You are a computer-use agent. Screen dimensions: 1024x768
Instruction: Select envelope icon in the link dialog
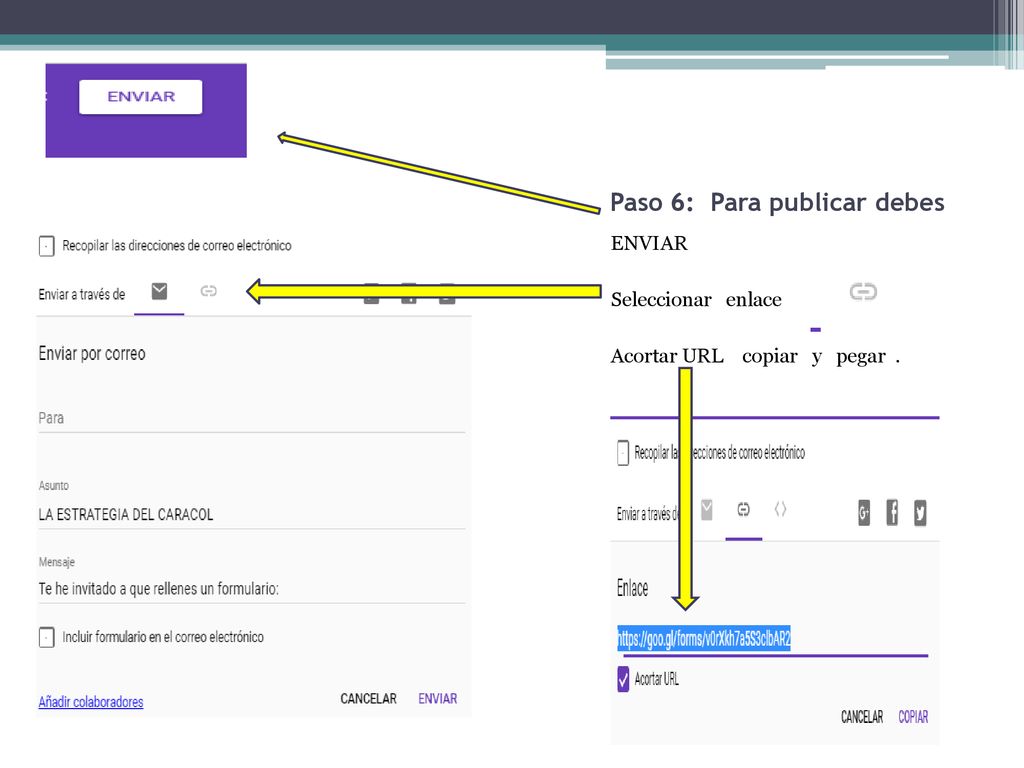click(707, 509)
